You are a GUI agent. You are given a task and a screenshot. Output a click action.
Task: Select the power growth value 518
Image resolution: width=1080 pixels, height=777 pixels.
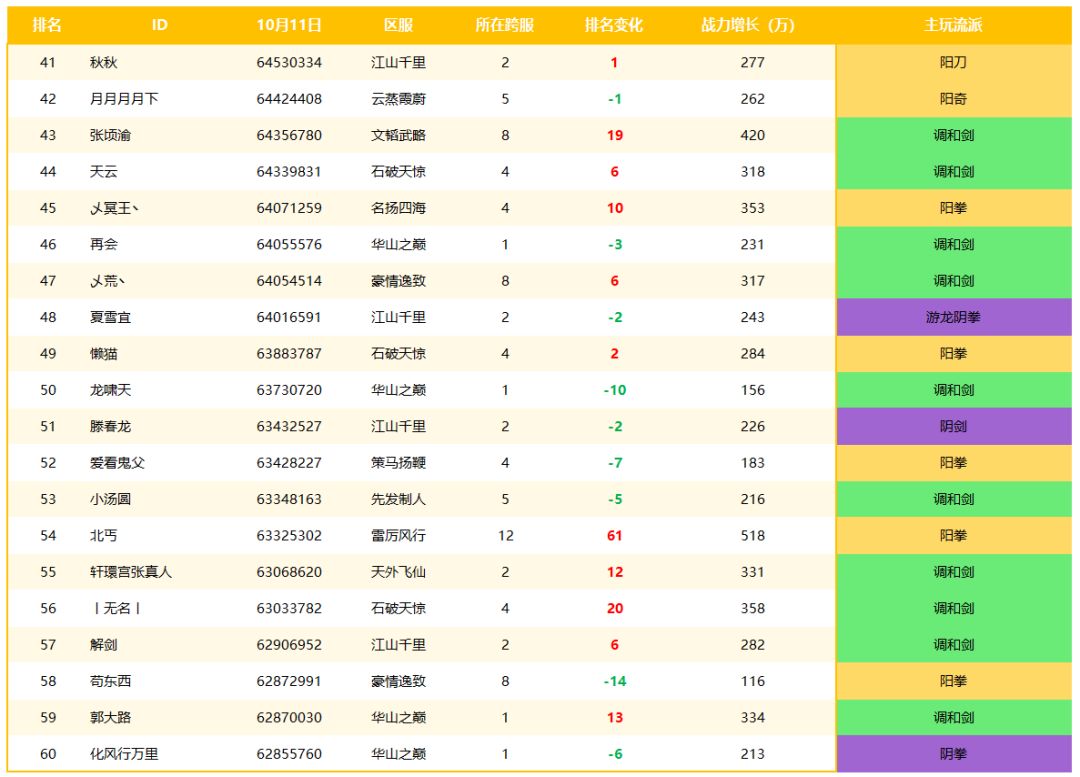(752, 536)
